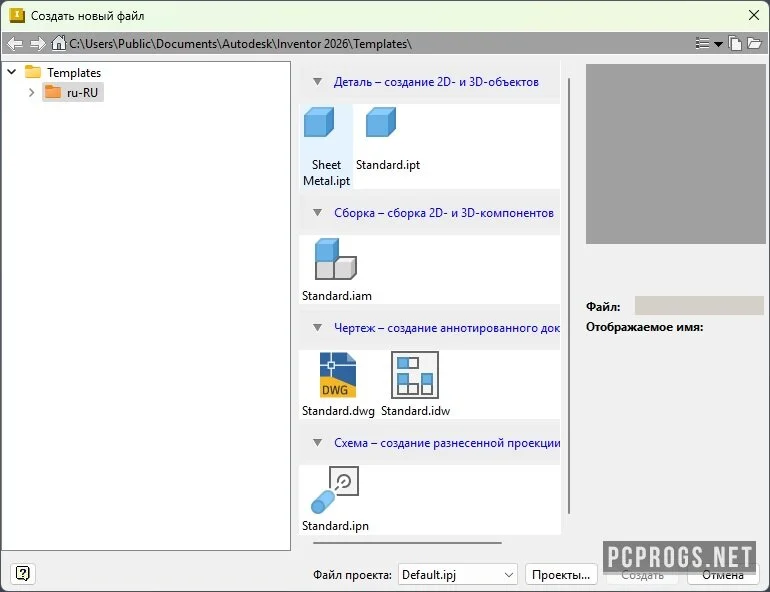Click the Чертеж section heading link
Image resolution: width=770 pixels, height=592 pixels.
(x=447, y=328)
